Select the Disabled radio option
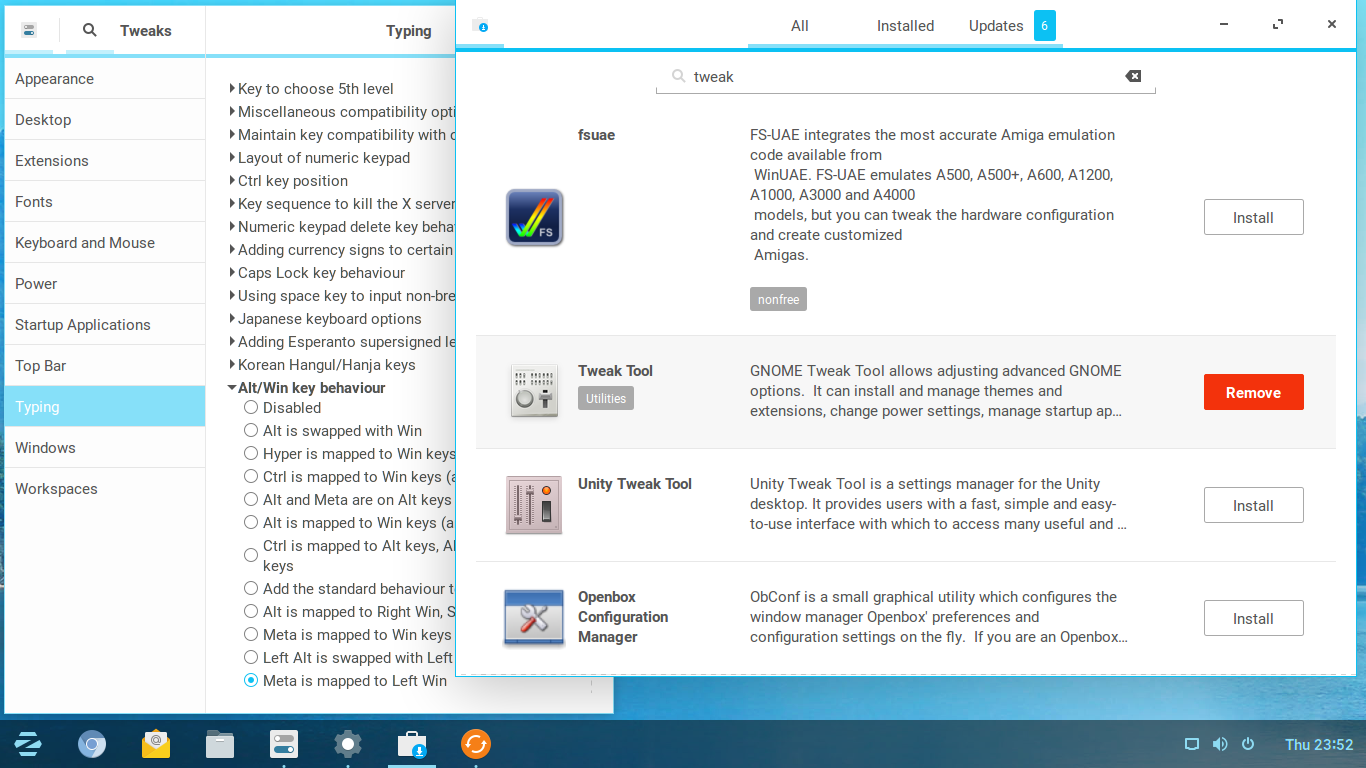 [x=251, y=408]
